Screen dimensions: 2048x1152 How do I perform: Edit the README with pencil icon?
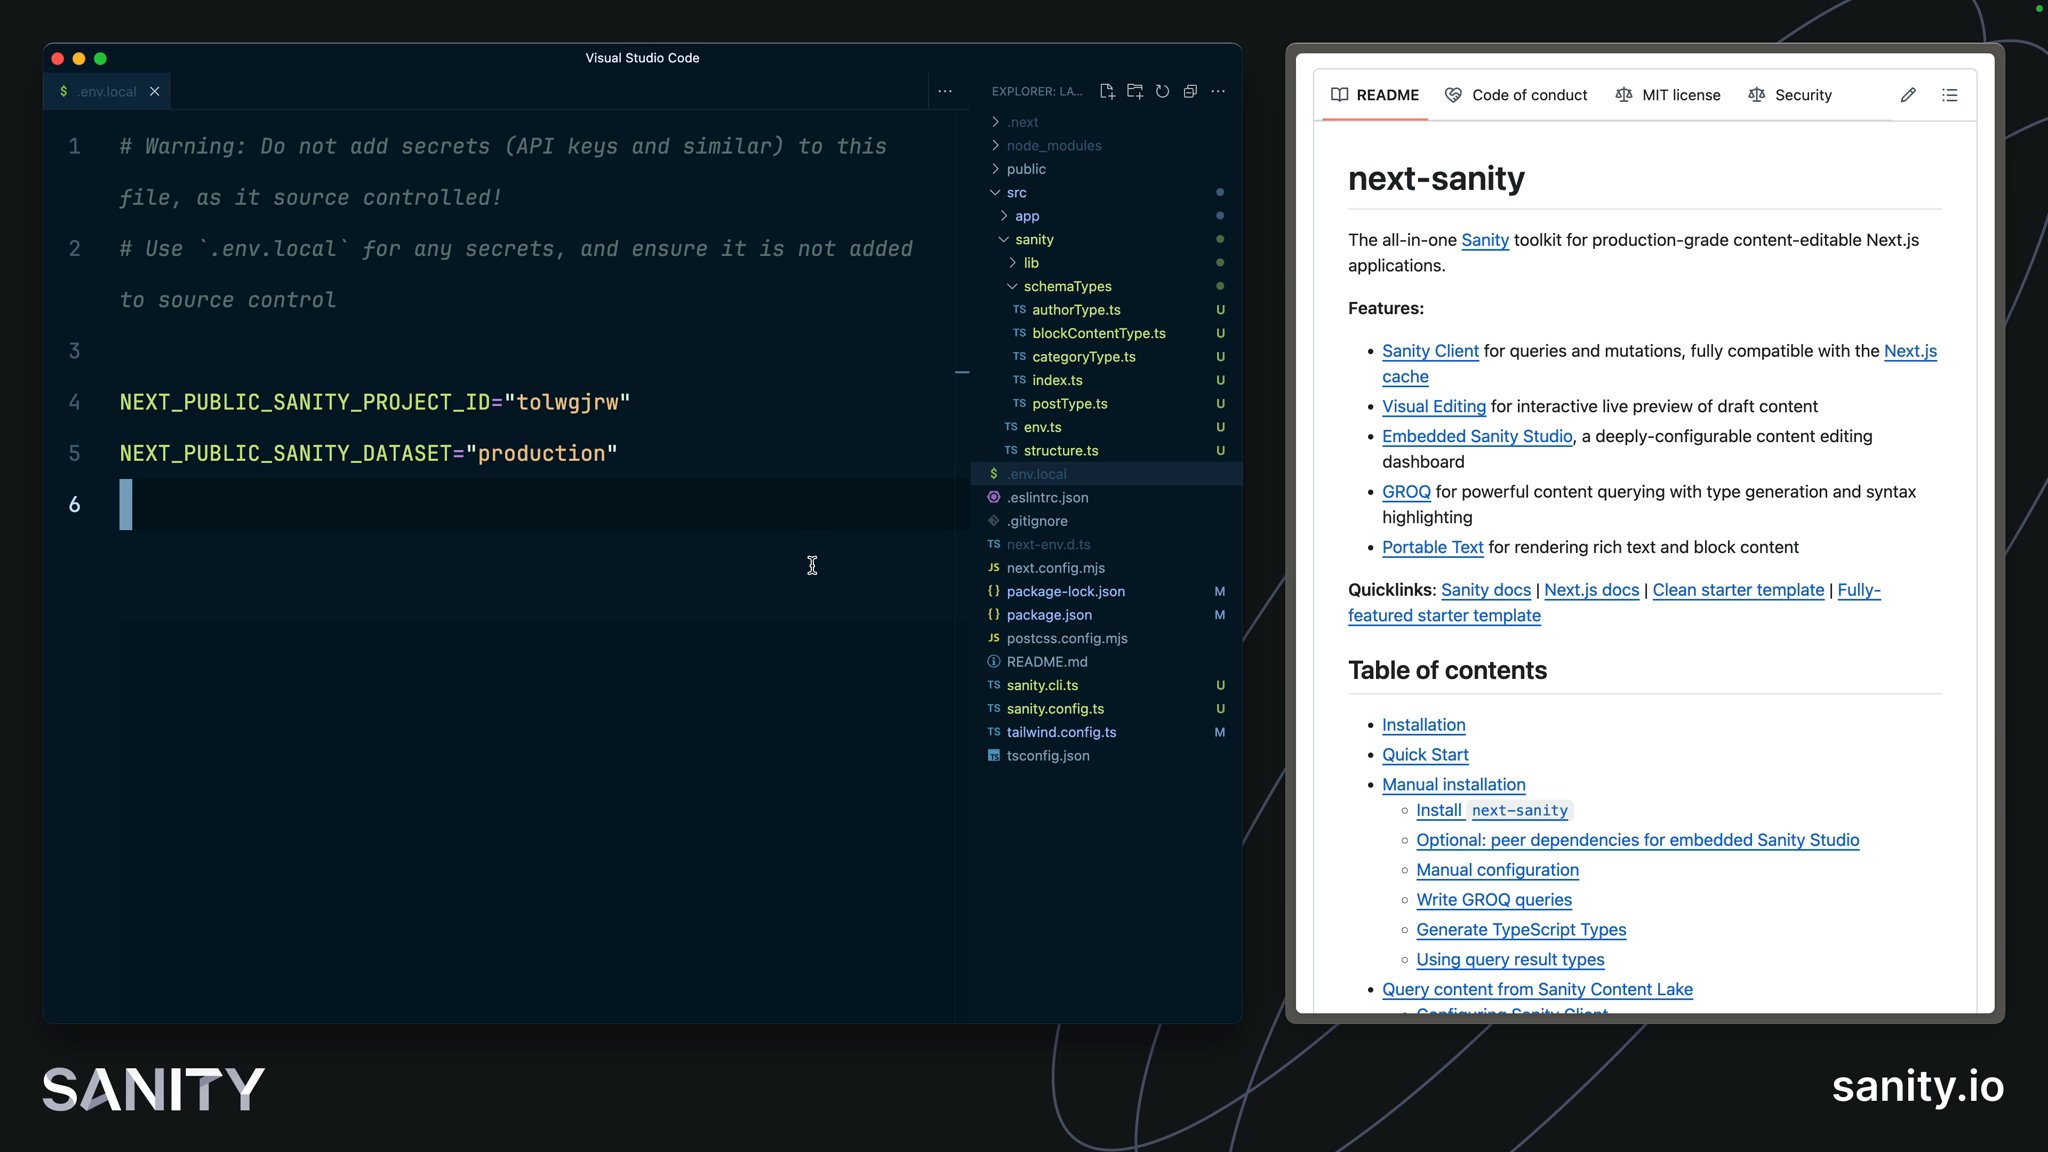pos(1908,95)
